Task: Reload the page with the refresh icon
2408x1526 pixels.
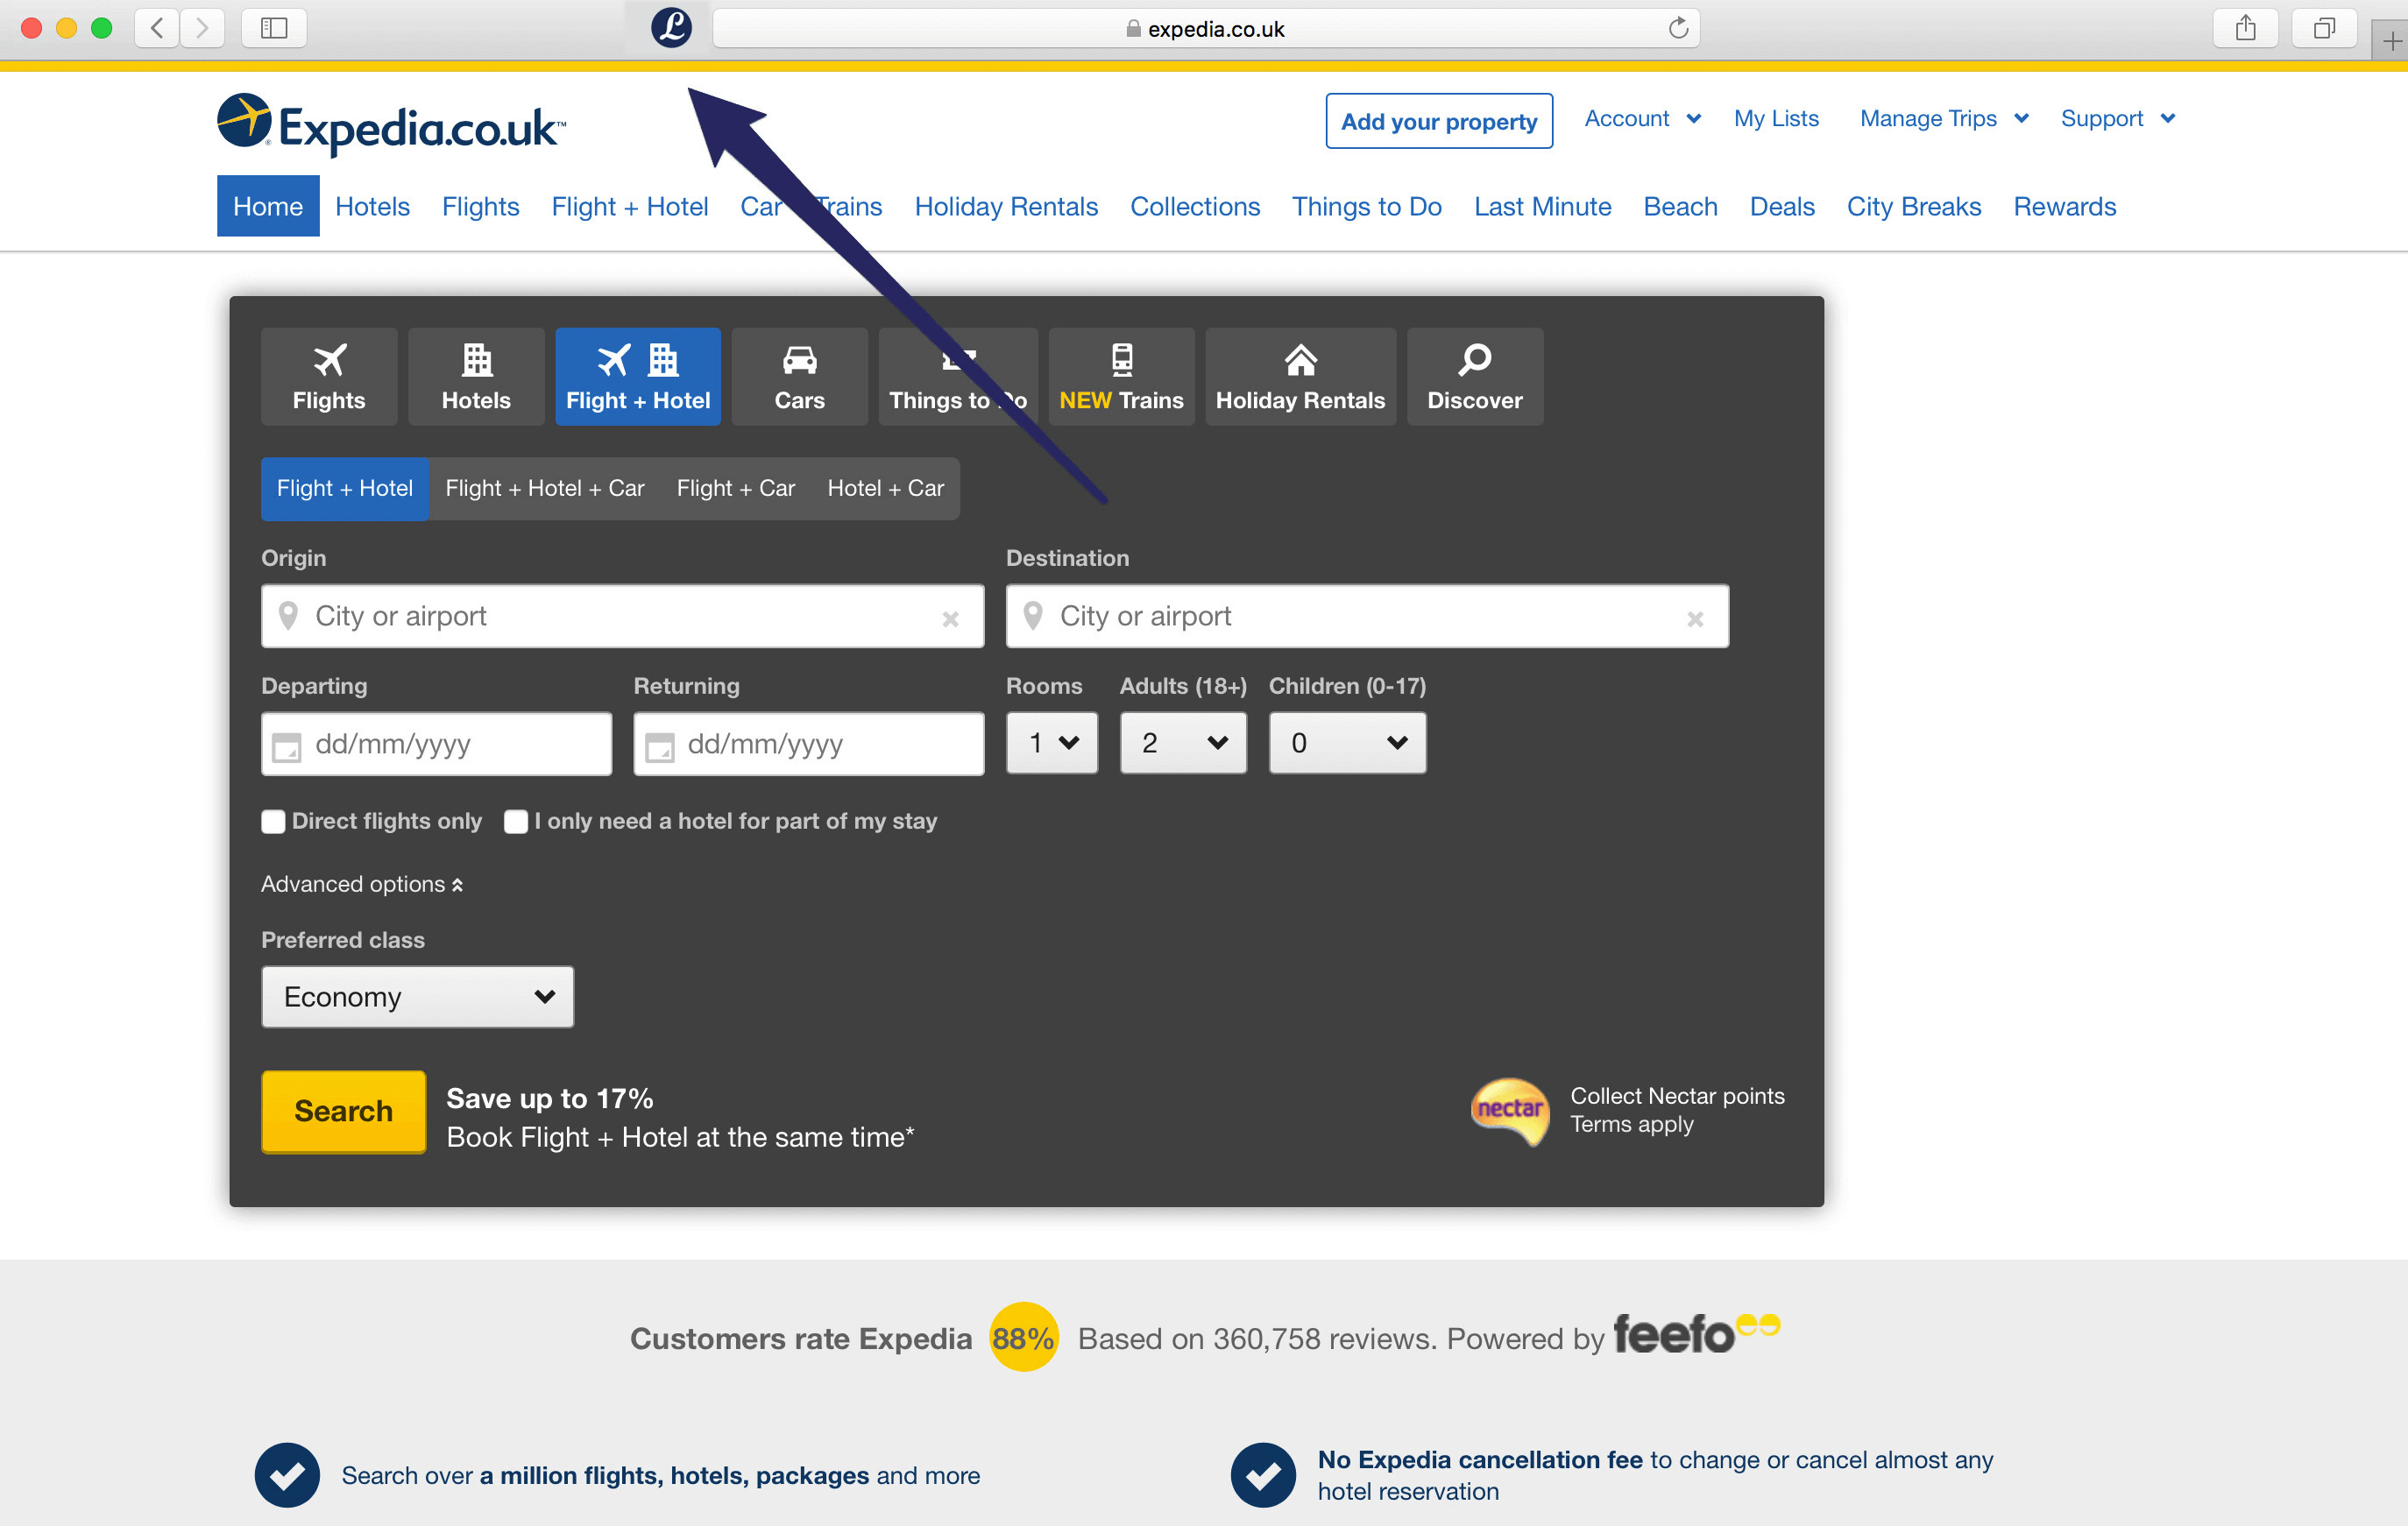Action: [1678, 28]
